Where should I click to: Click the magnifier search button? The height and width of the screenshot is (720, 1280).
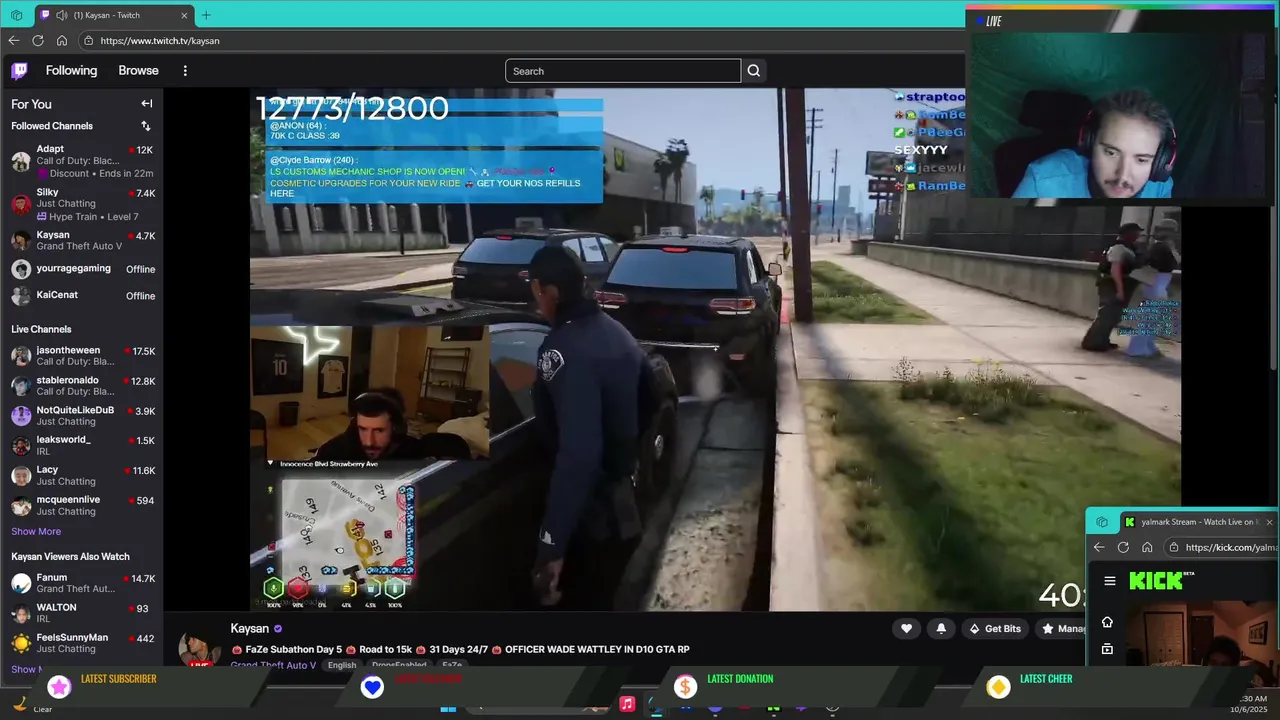coord(754,71)
